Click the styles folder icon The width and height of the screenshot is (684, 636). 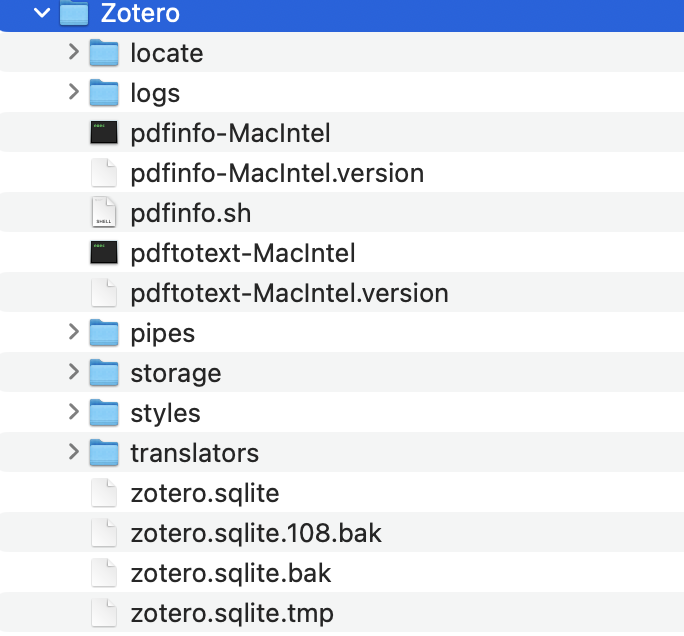pos(104,413)
